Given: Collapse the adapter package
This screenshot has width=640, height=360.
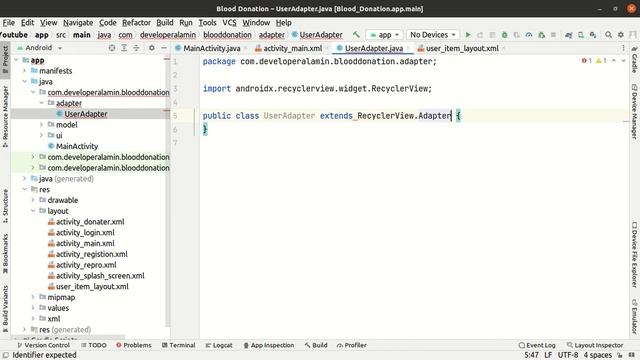Looking at the screenshot, I should coord(41,103).
